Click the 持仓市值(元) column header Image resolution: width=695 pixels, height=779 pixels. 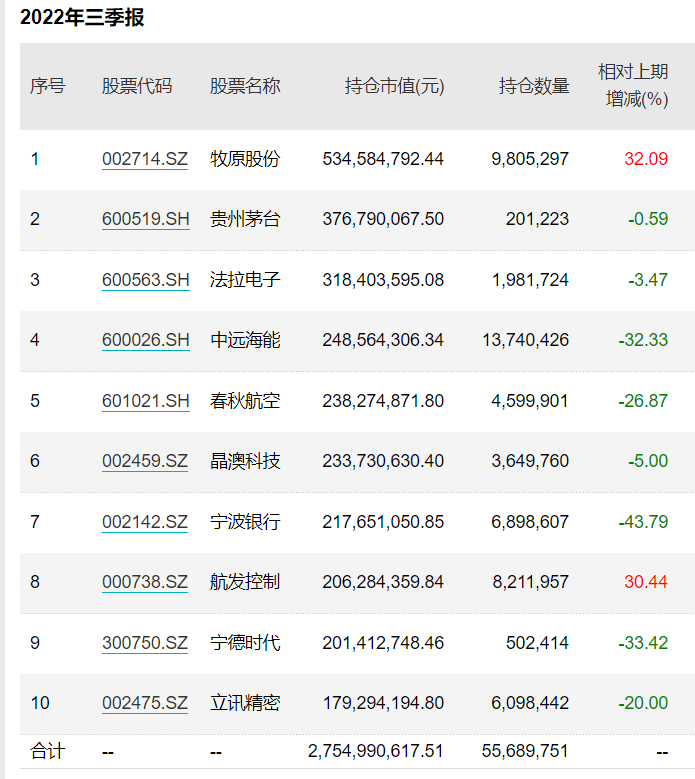pos(394,86)
